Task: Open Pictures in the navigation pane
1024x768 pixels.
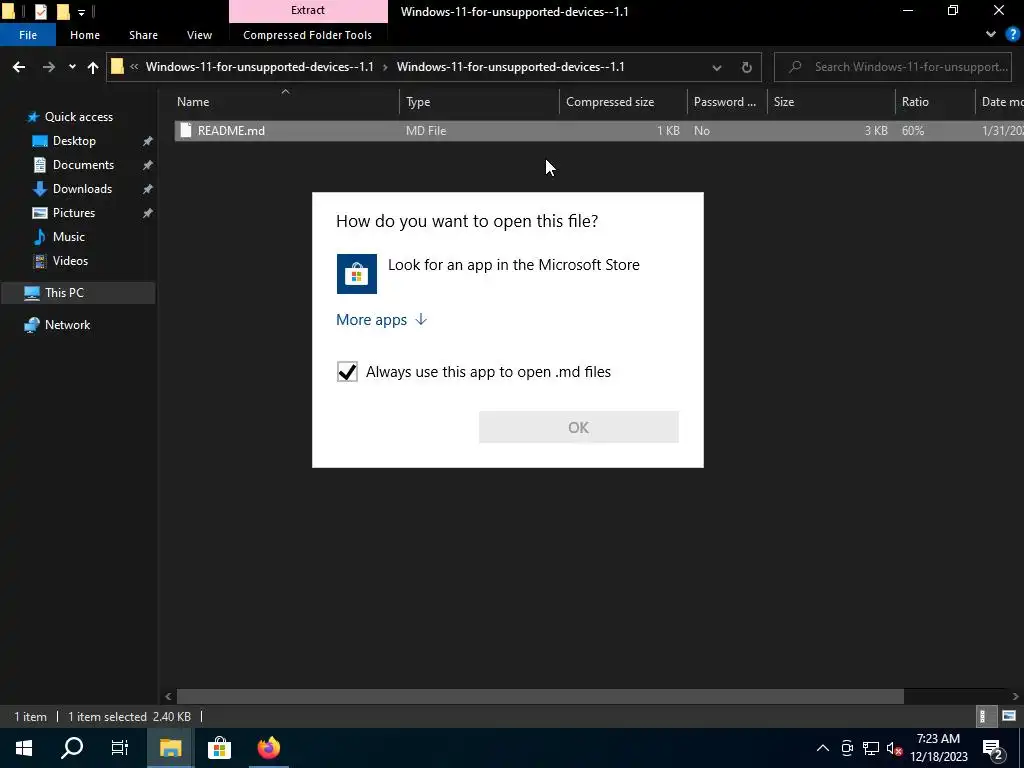Action: click(x=74, y=213)
